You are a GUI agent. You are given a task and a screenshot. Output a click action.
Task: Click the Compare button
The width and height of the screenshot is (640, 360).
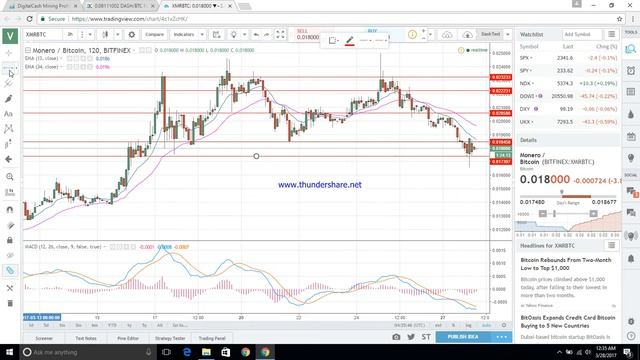154,35
